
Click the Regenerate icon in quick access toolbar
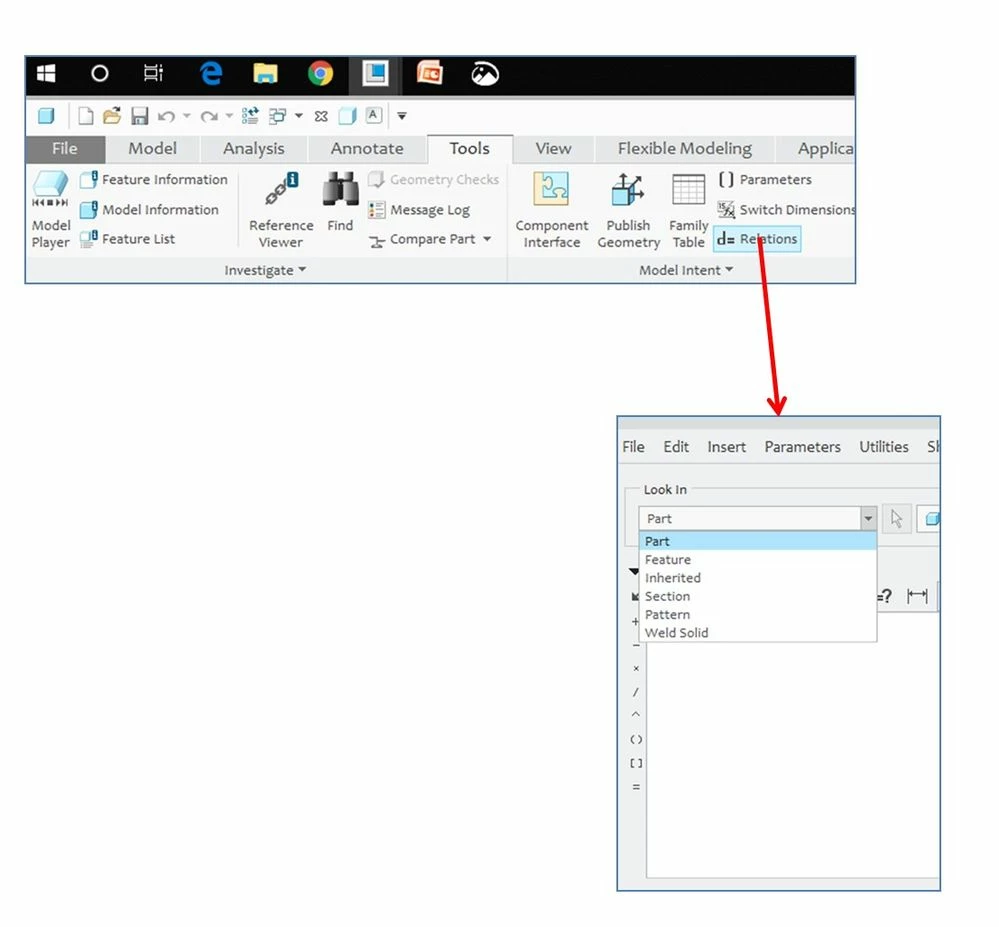[x=250, y=116]
